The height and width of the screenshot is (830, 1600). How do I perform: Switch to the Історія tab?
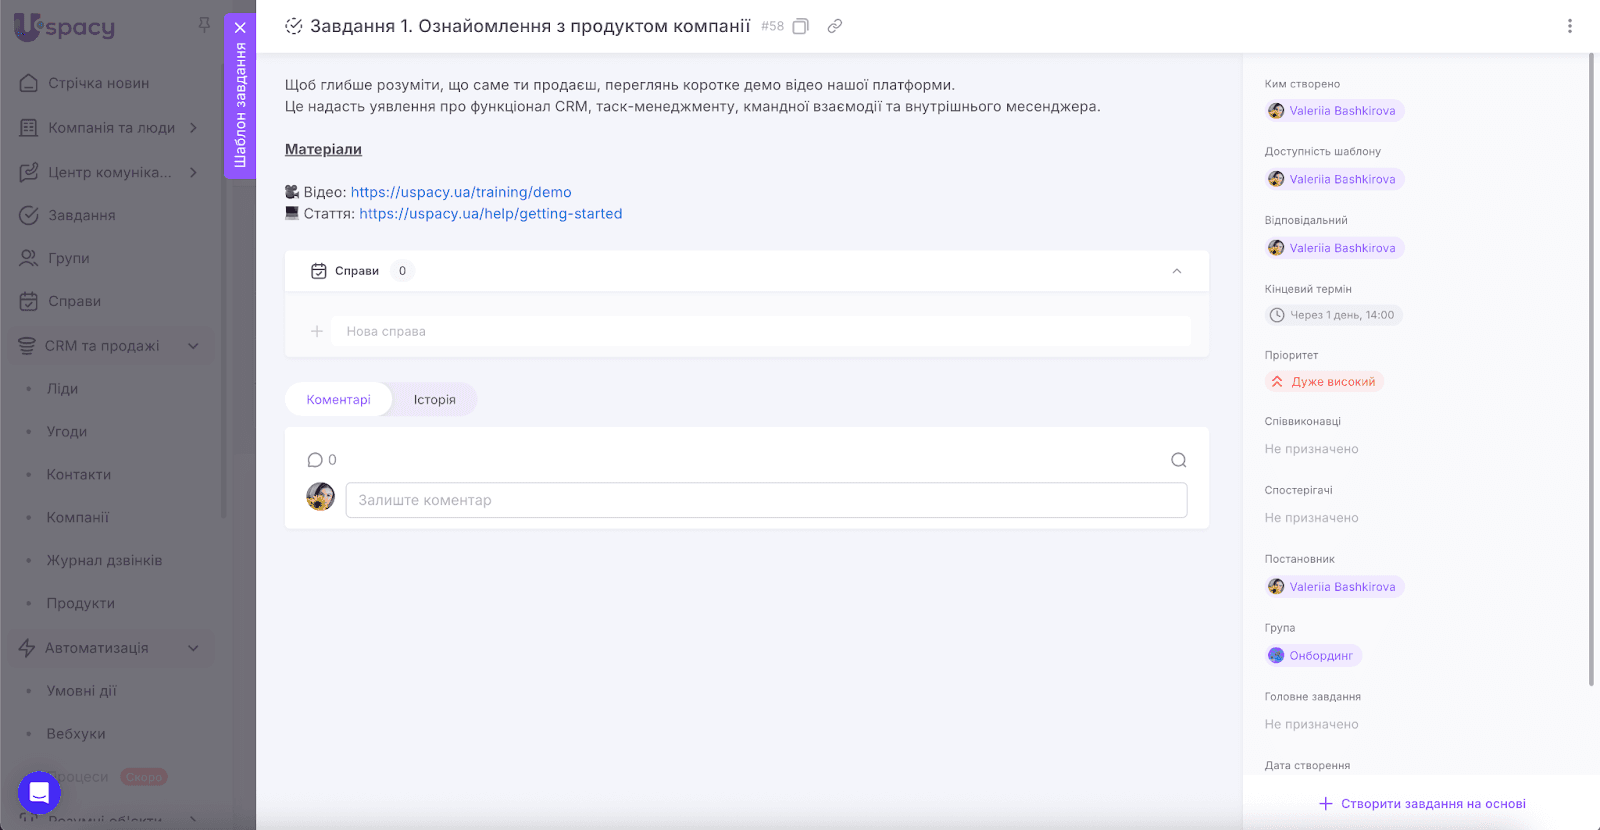pos(434,400)
